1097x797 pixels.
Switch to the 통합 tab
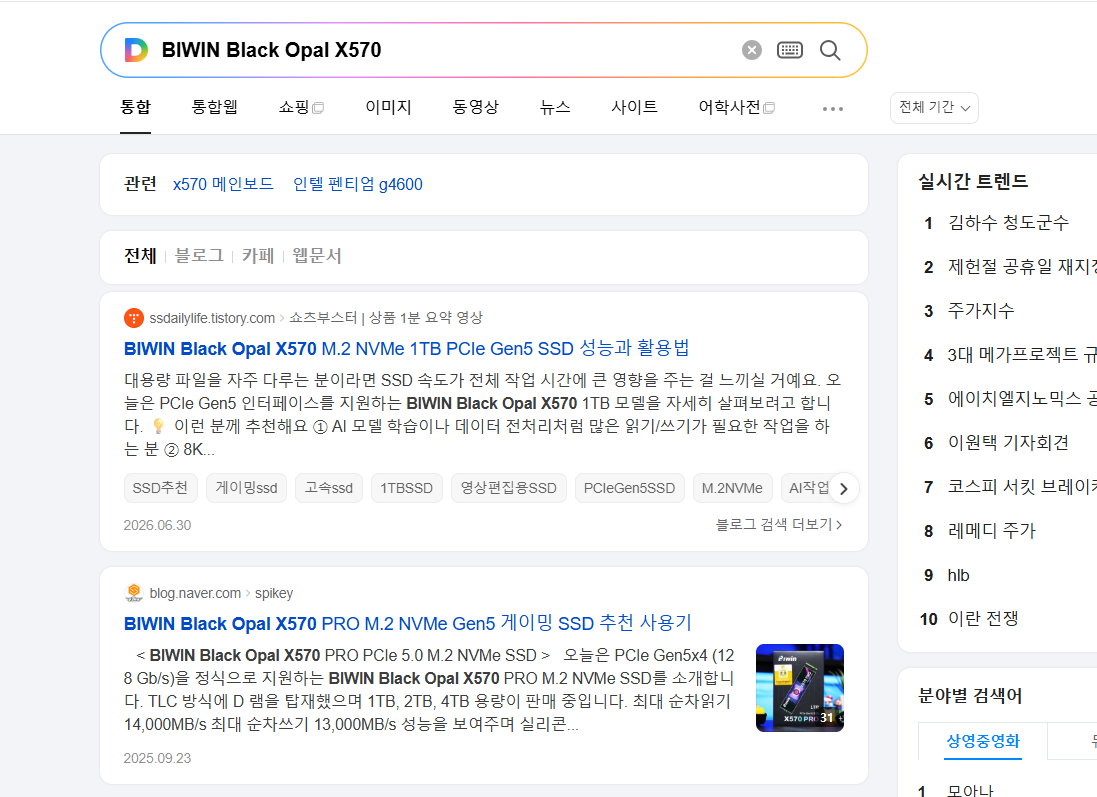(136, 107)
